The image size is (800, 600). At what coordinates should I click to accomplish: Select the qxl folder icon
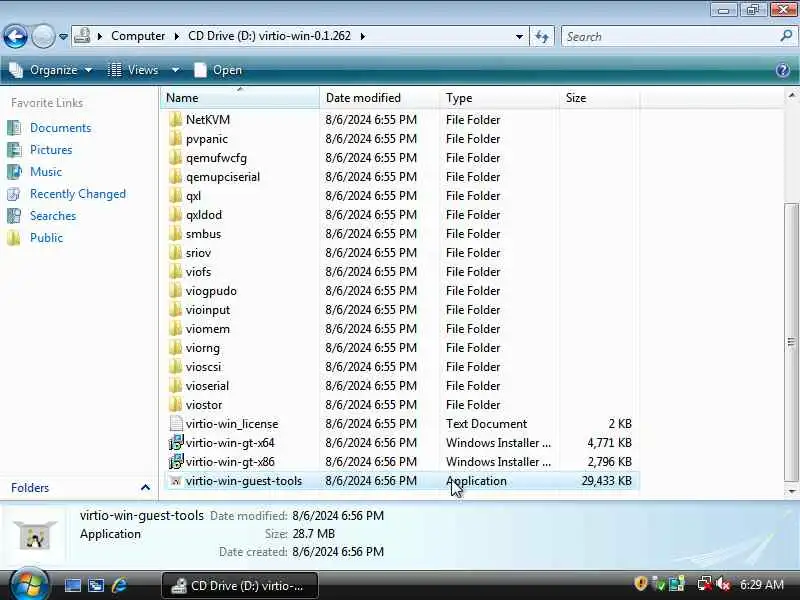coord(175,196)
